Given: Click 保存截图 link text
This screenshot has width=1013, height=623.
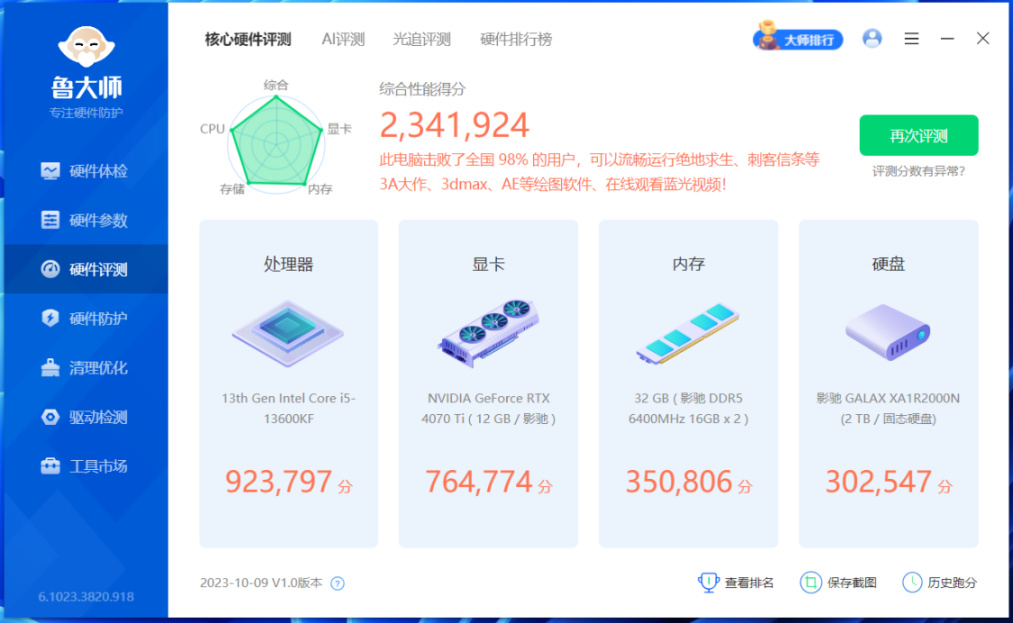Looking at the screenshot, I should tap(851, 583).
